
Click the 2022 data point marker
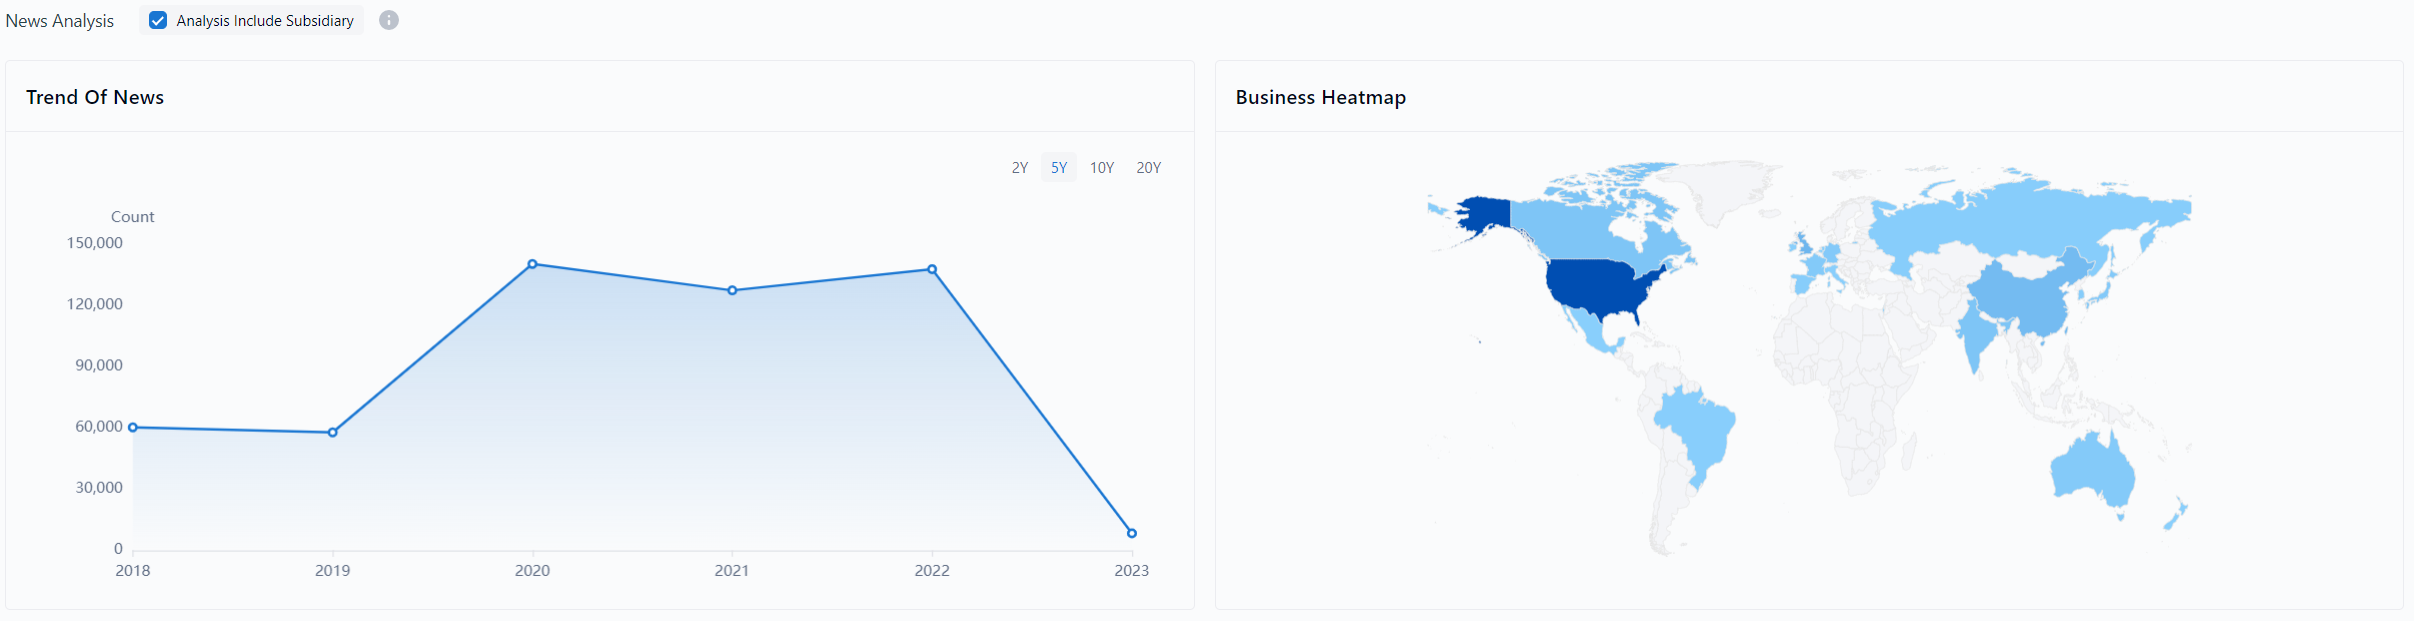(x=932, y=269)
